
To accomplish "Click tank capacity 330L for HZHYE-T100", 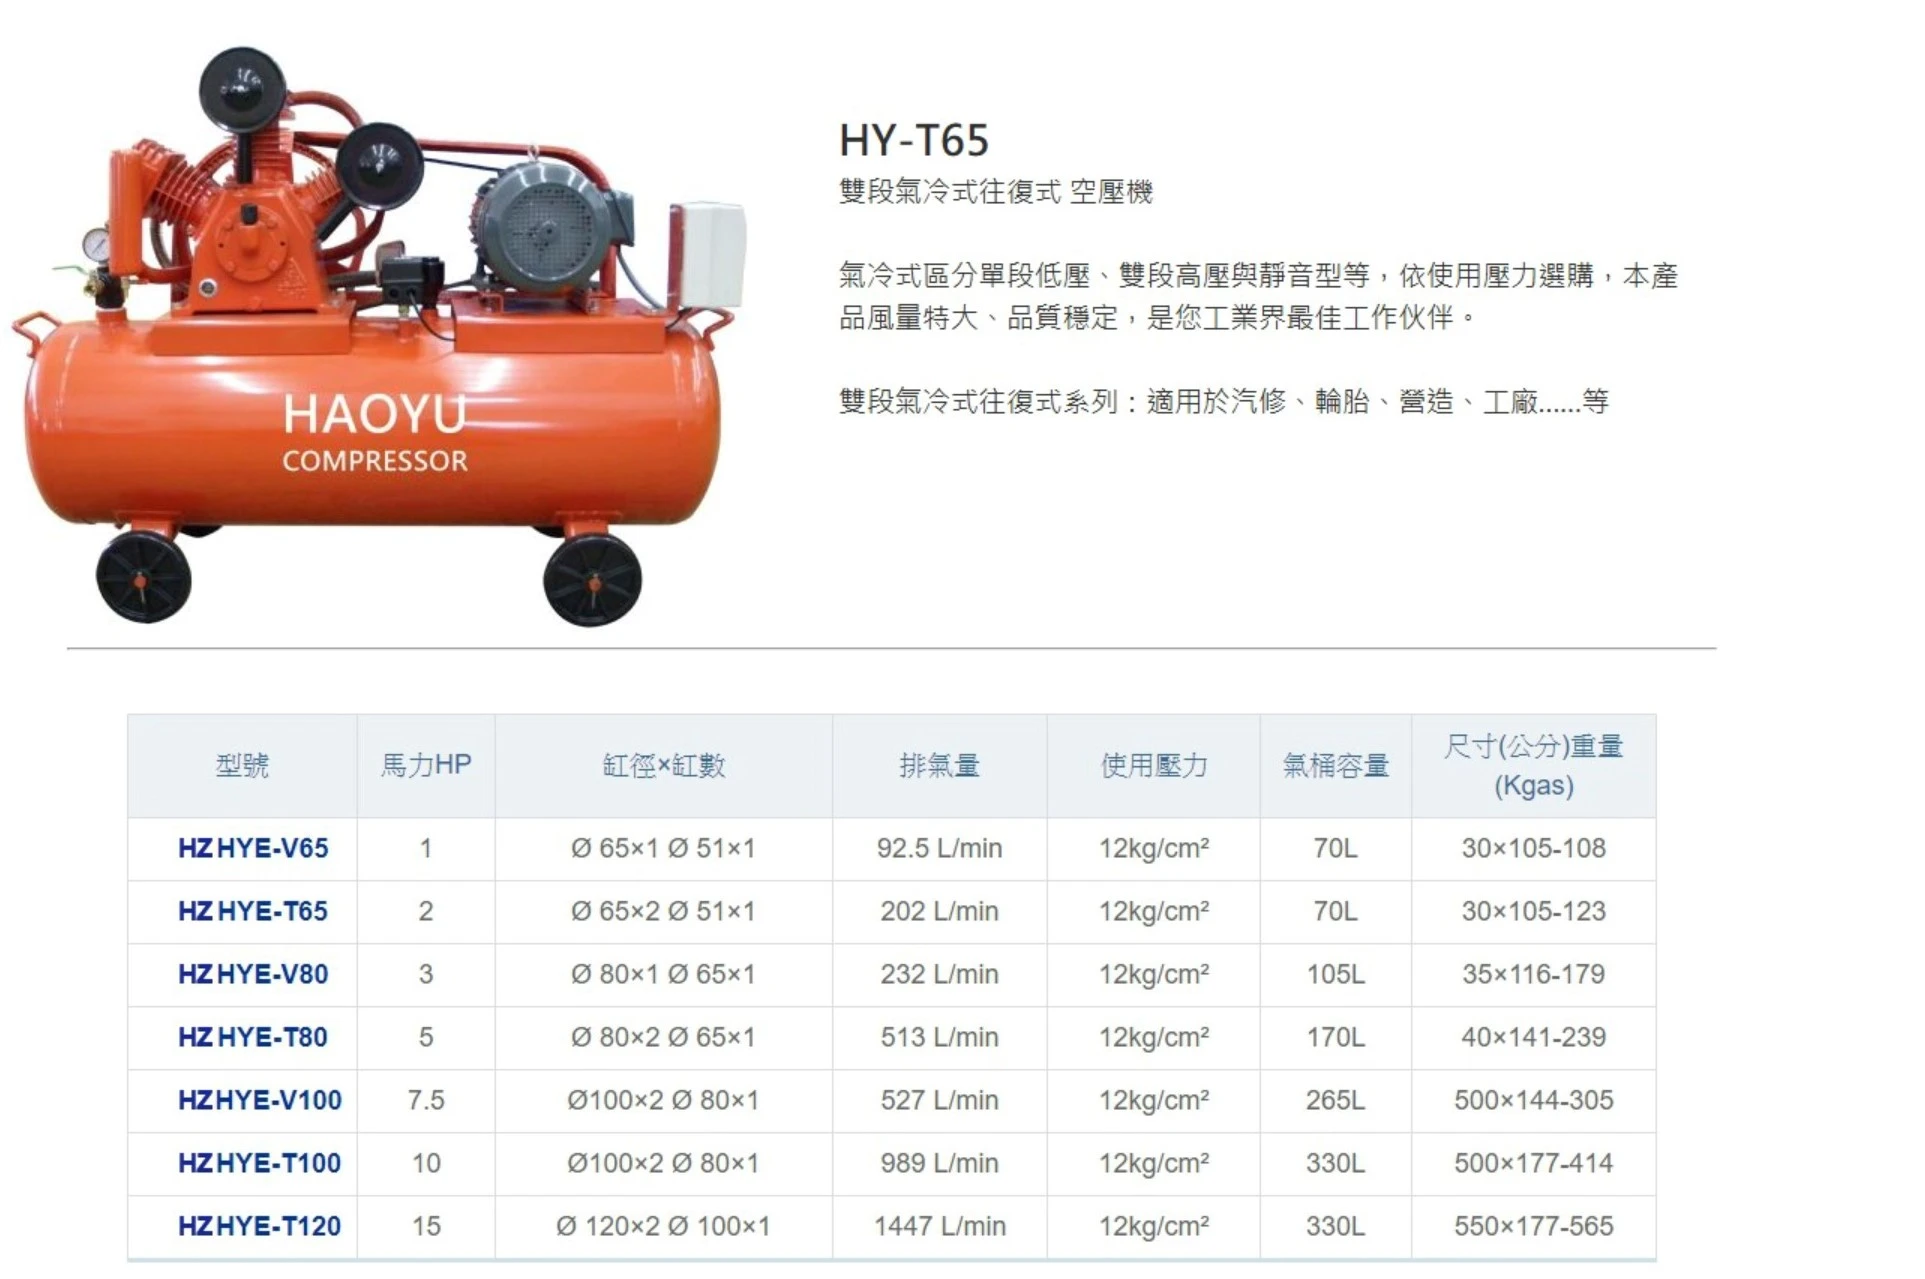I will [x=1336, y=1164].
